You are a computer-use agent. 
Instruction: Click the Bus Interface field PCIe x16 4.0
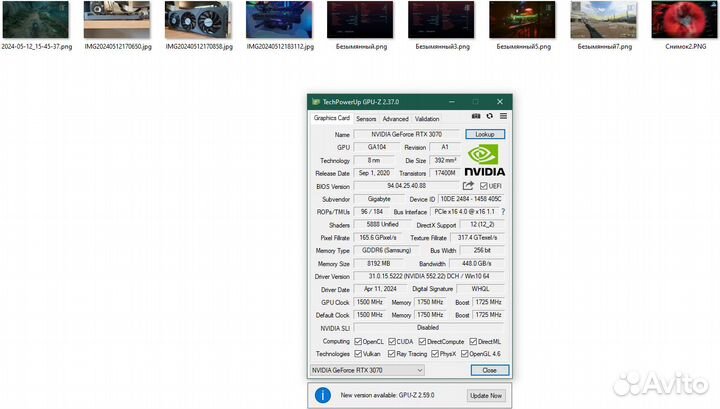coord(465,212)
